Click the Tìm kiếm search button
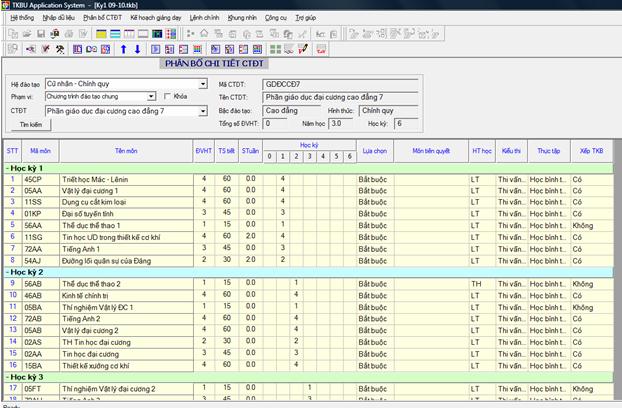This screenshot has height=408, width=622. [x=30, y=124]
